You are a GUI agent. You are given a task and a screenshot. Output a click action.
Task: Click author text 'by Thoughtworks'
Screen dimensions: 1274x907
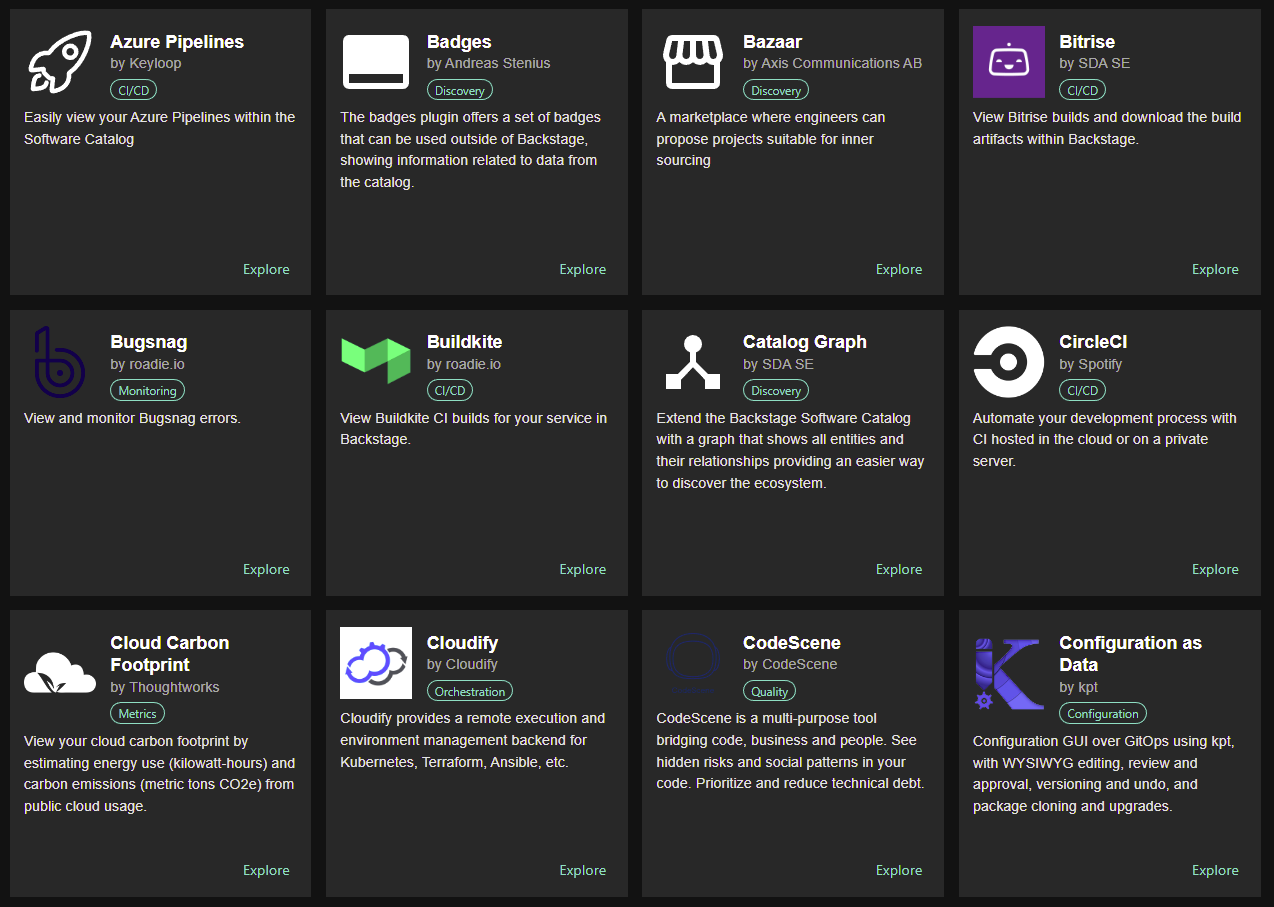coord(165,687)
